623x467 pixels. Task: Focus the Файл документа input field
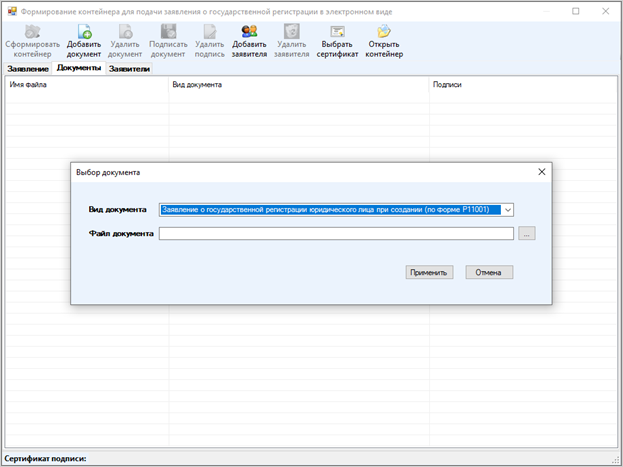(x=335, y=234)
